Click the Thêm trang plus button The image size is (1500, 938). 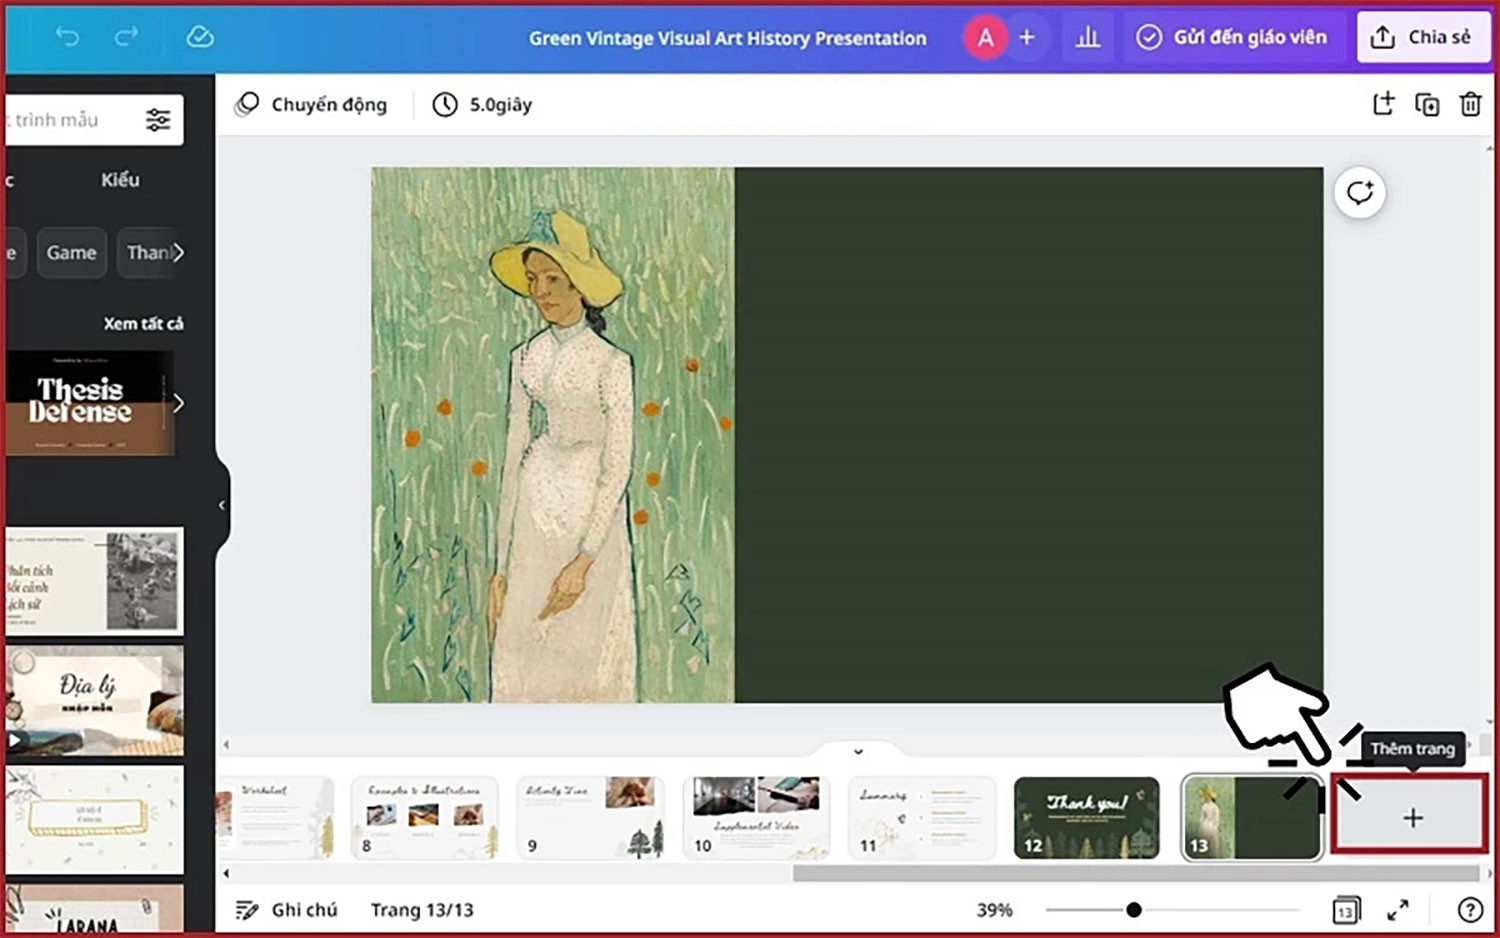[x=1412, y=818]
